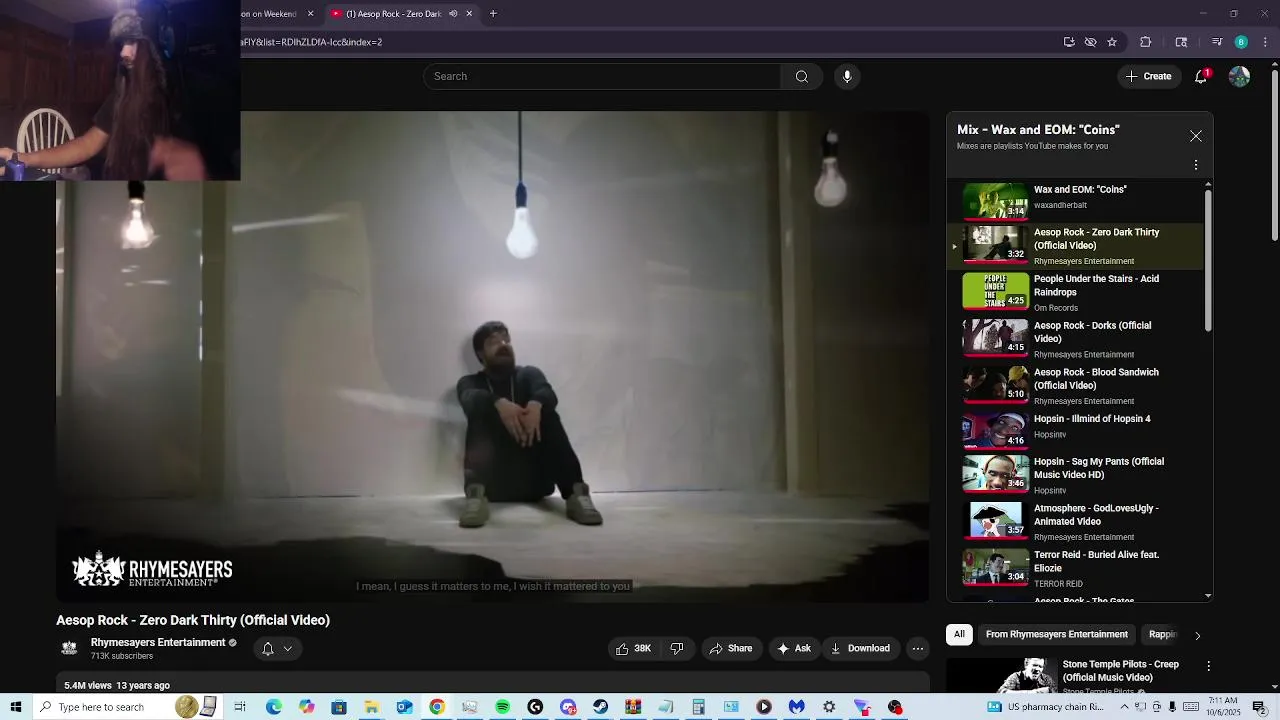Open the Windows Start menu

(x=16, y=707)
